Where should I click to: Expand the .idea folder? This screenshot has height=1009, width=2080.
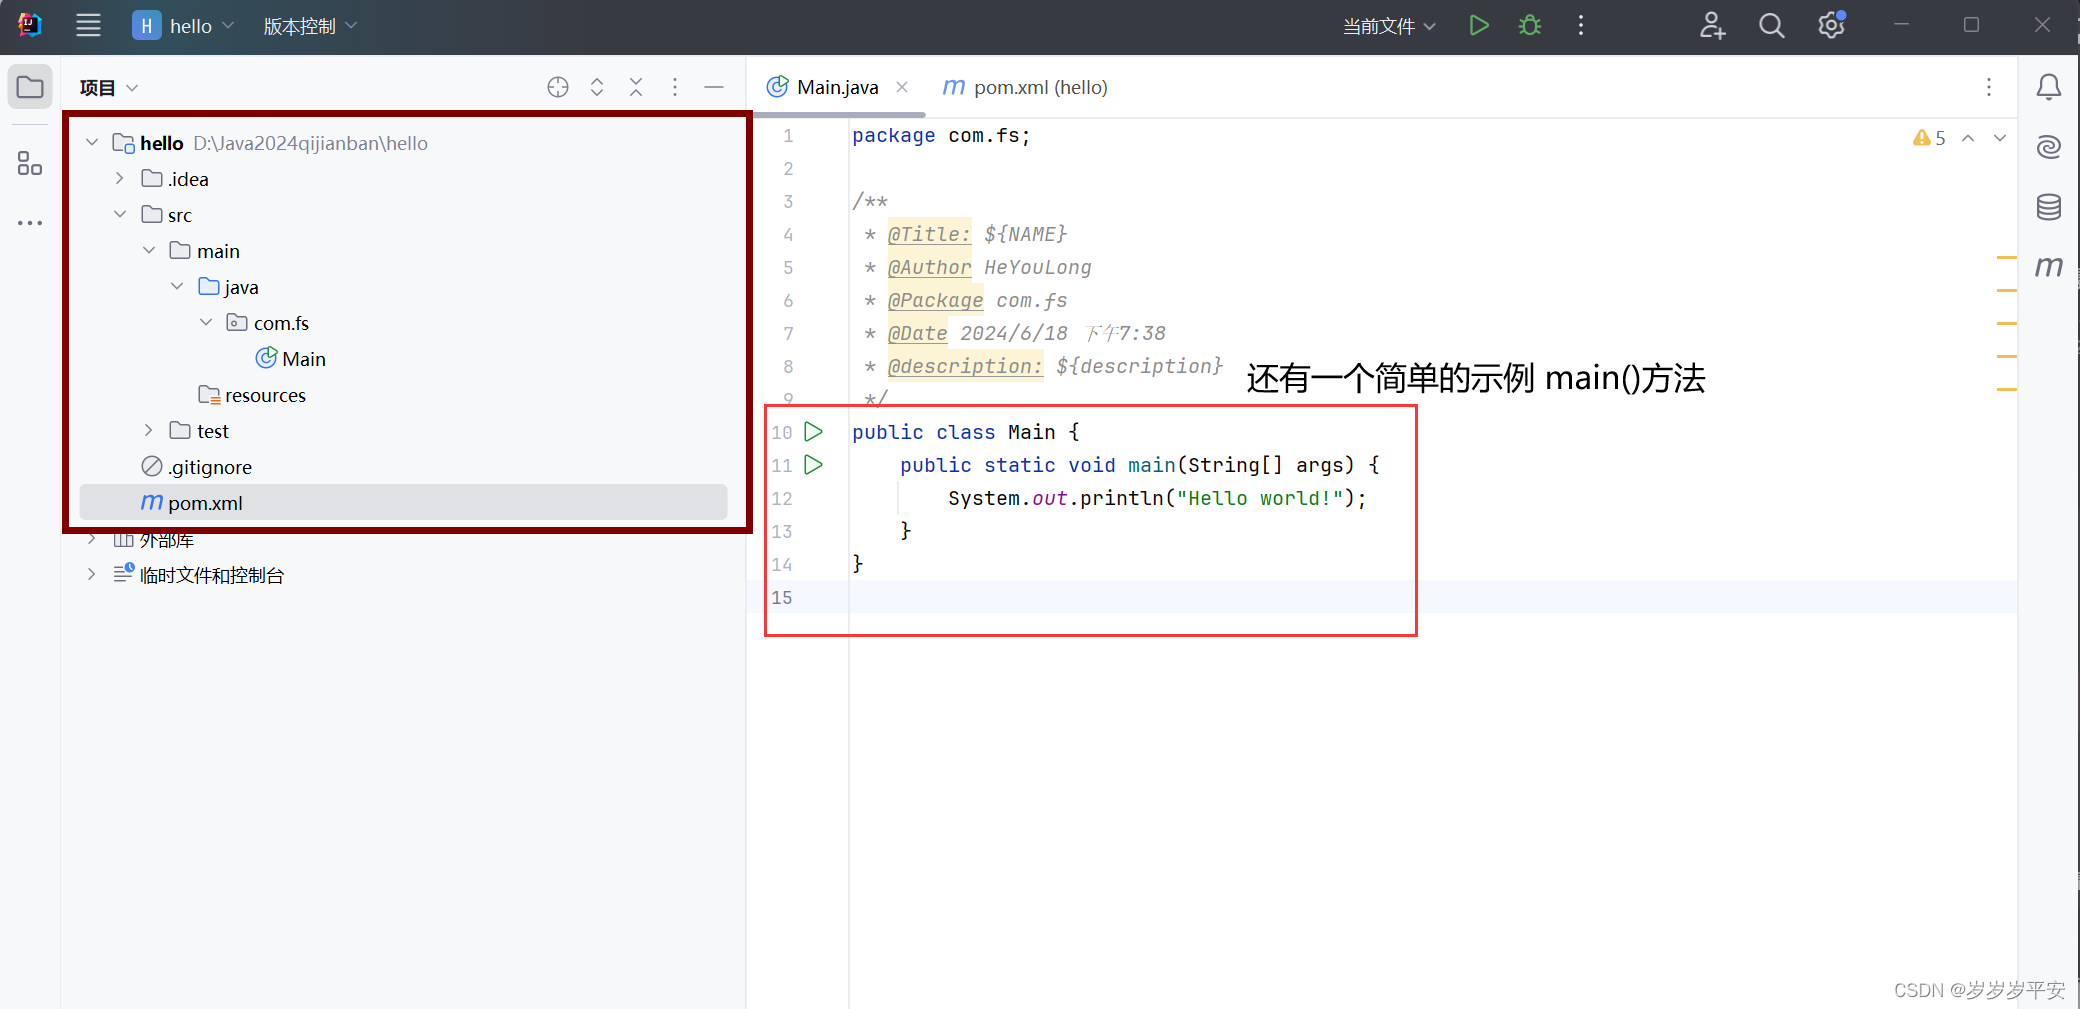(x=120, y=178)
